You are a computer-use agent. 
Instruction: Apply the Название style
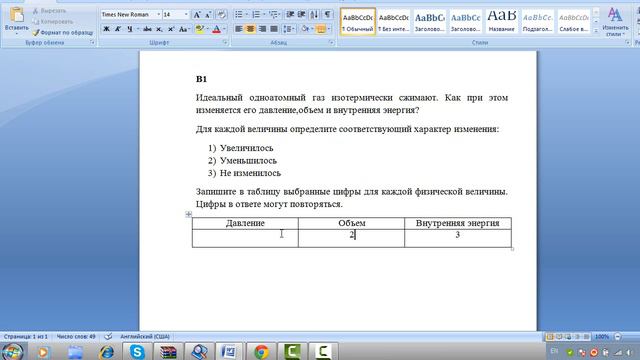(x=501, y=22)
